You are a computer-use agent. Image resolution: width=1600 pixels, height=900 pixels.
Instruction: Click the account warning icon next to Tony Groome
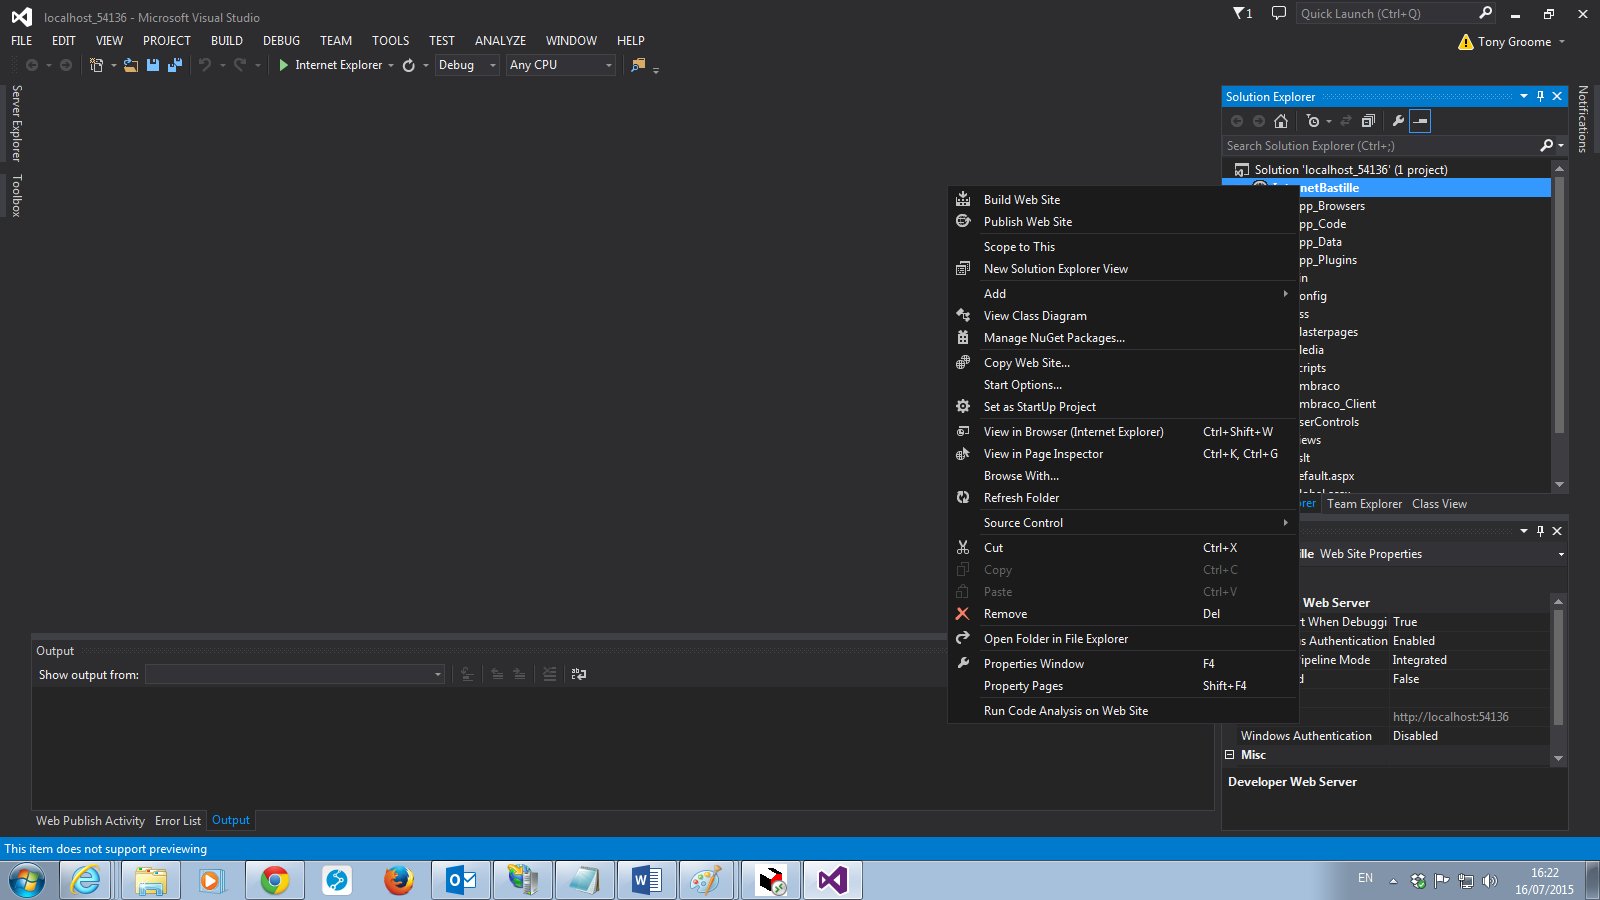click(x=1466, y=42)
